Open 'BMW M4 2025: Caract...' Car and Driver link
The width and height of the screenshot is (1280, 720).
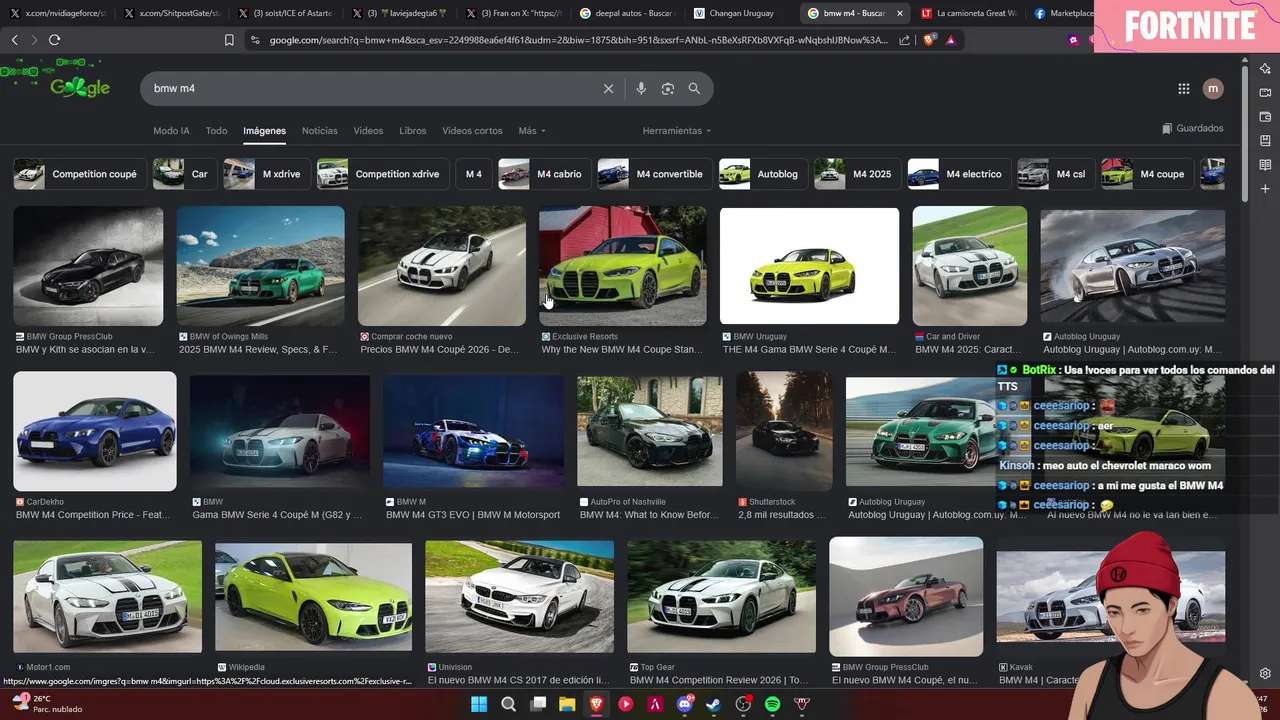pos(967,350)
